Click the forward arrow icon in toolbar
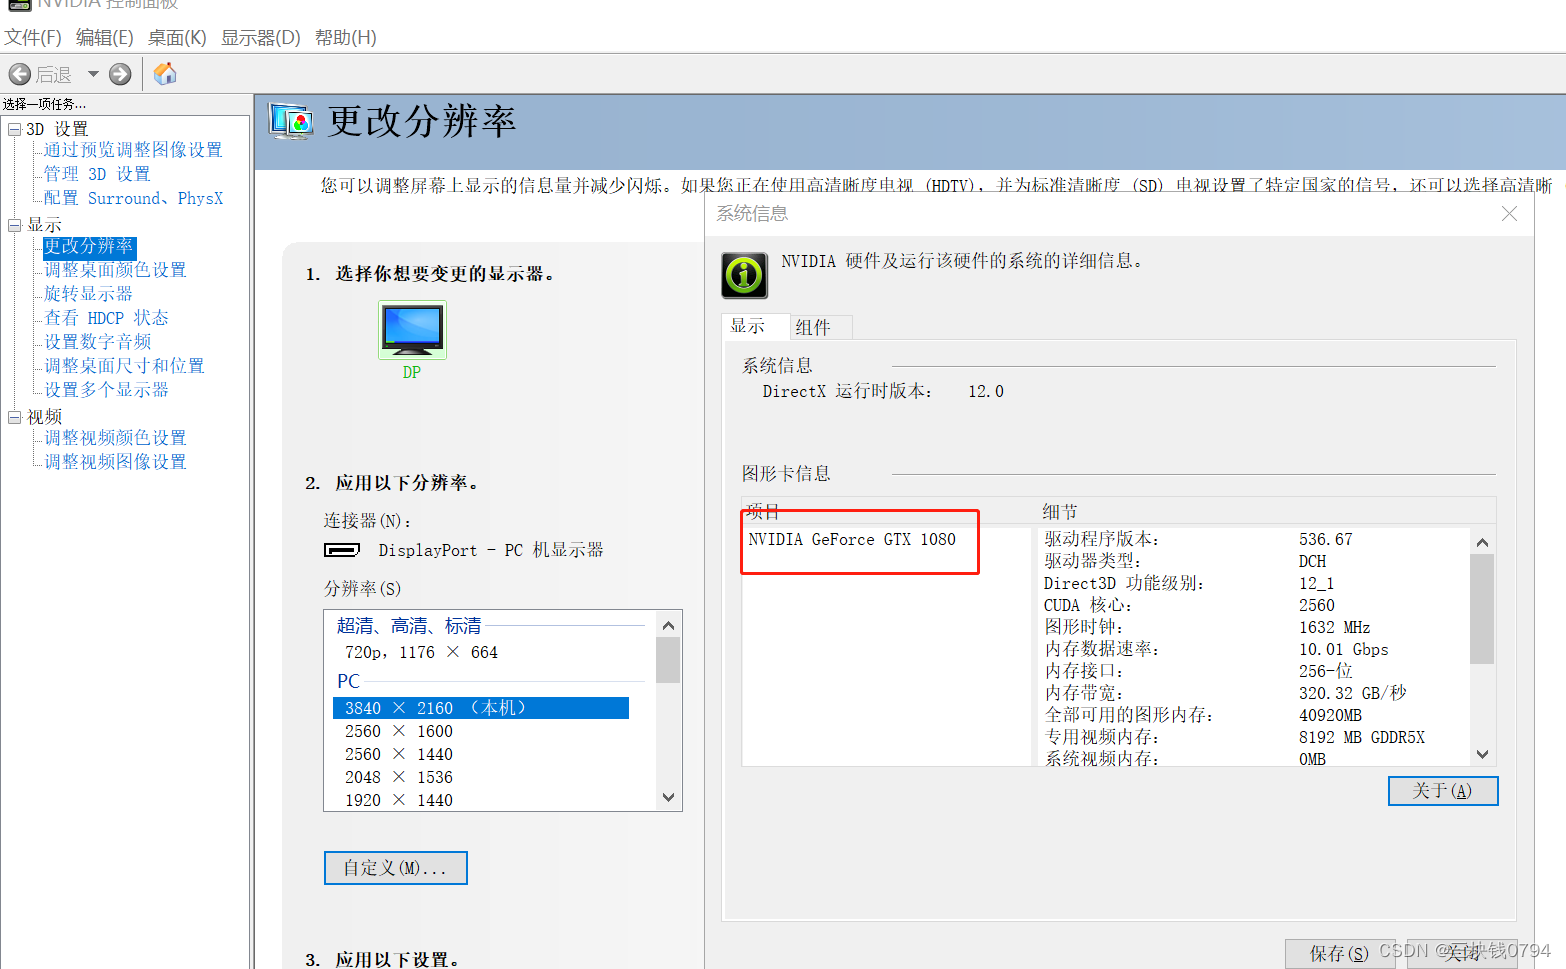This screenshot has width=1566, height=969. pyautogui.click(x=120, y=74)
